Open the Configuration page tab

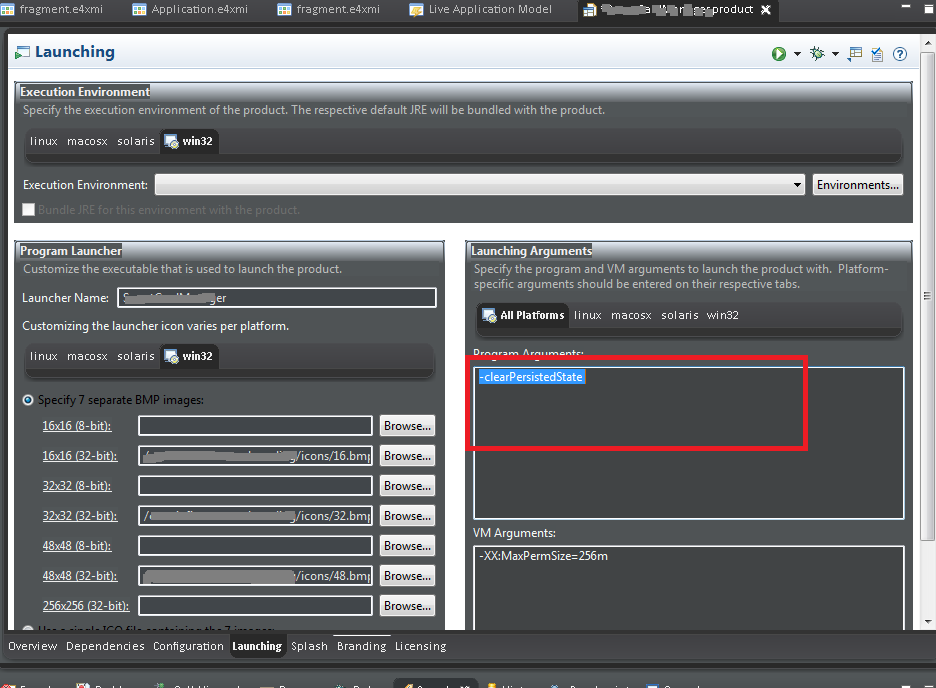(x=188, y=646)
